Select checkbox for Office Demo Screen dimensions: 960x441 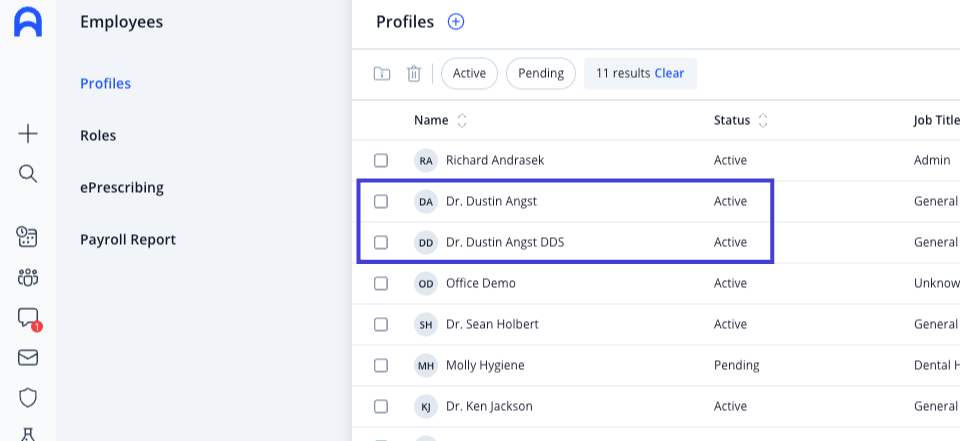tap(381, 284)
